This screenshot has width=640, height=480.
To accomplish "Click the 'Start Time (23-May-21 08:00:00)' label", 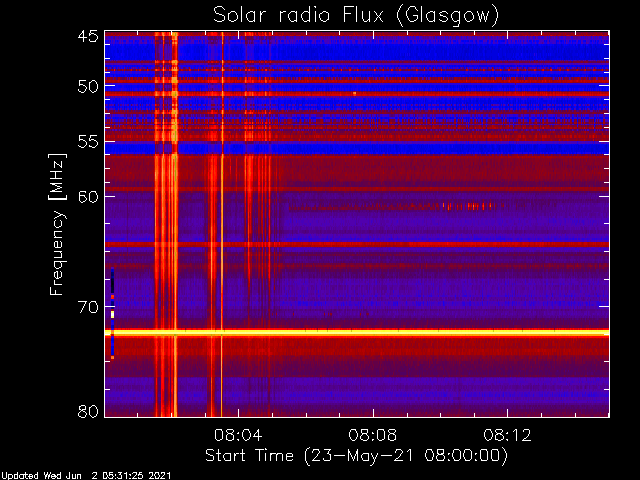I will pyautogui.click(x=356, y=456).
